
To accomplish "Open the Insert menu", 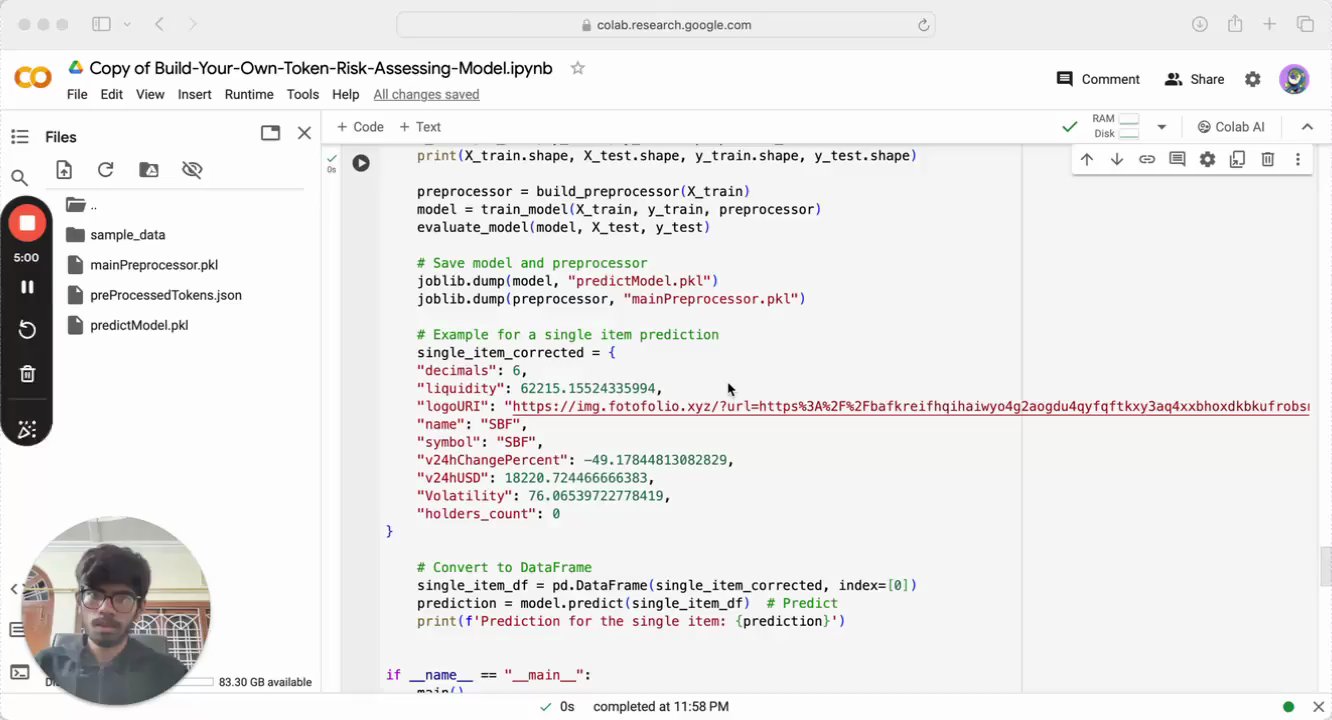I will (194, 94).
